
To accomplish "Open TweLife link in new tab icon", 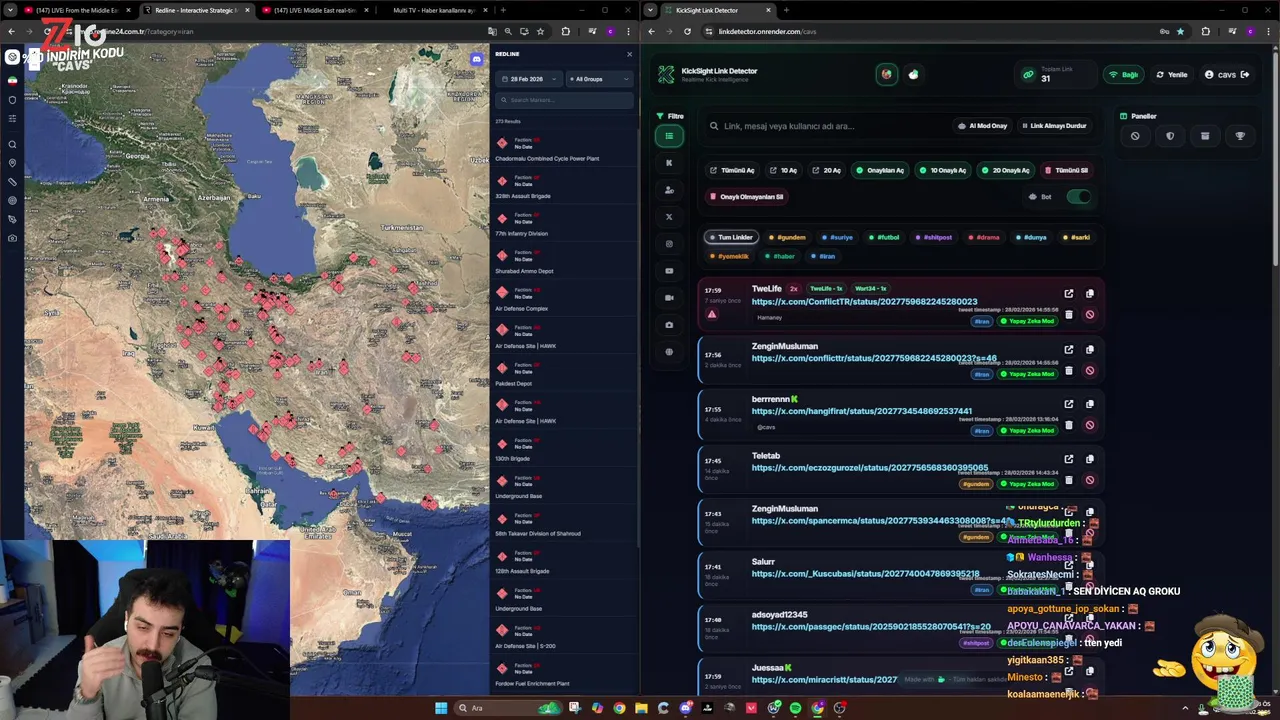I will point(1069,294).
